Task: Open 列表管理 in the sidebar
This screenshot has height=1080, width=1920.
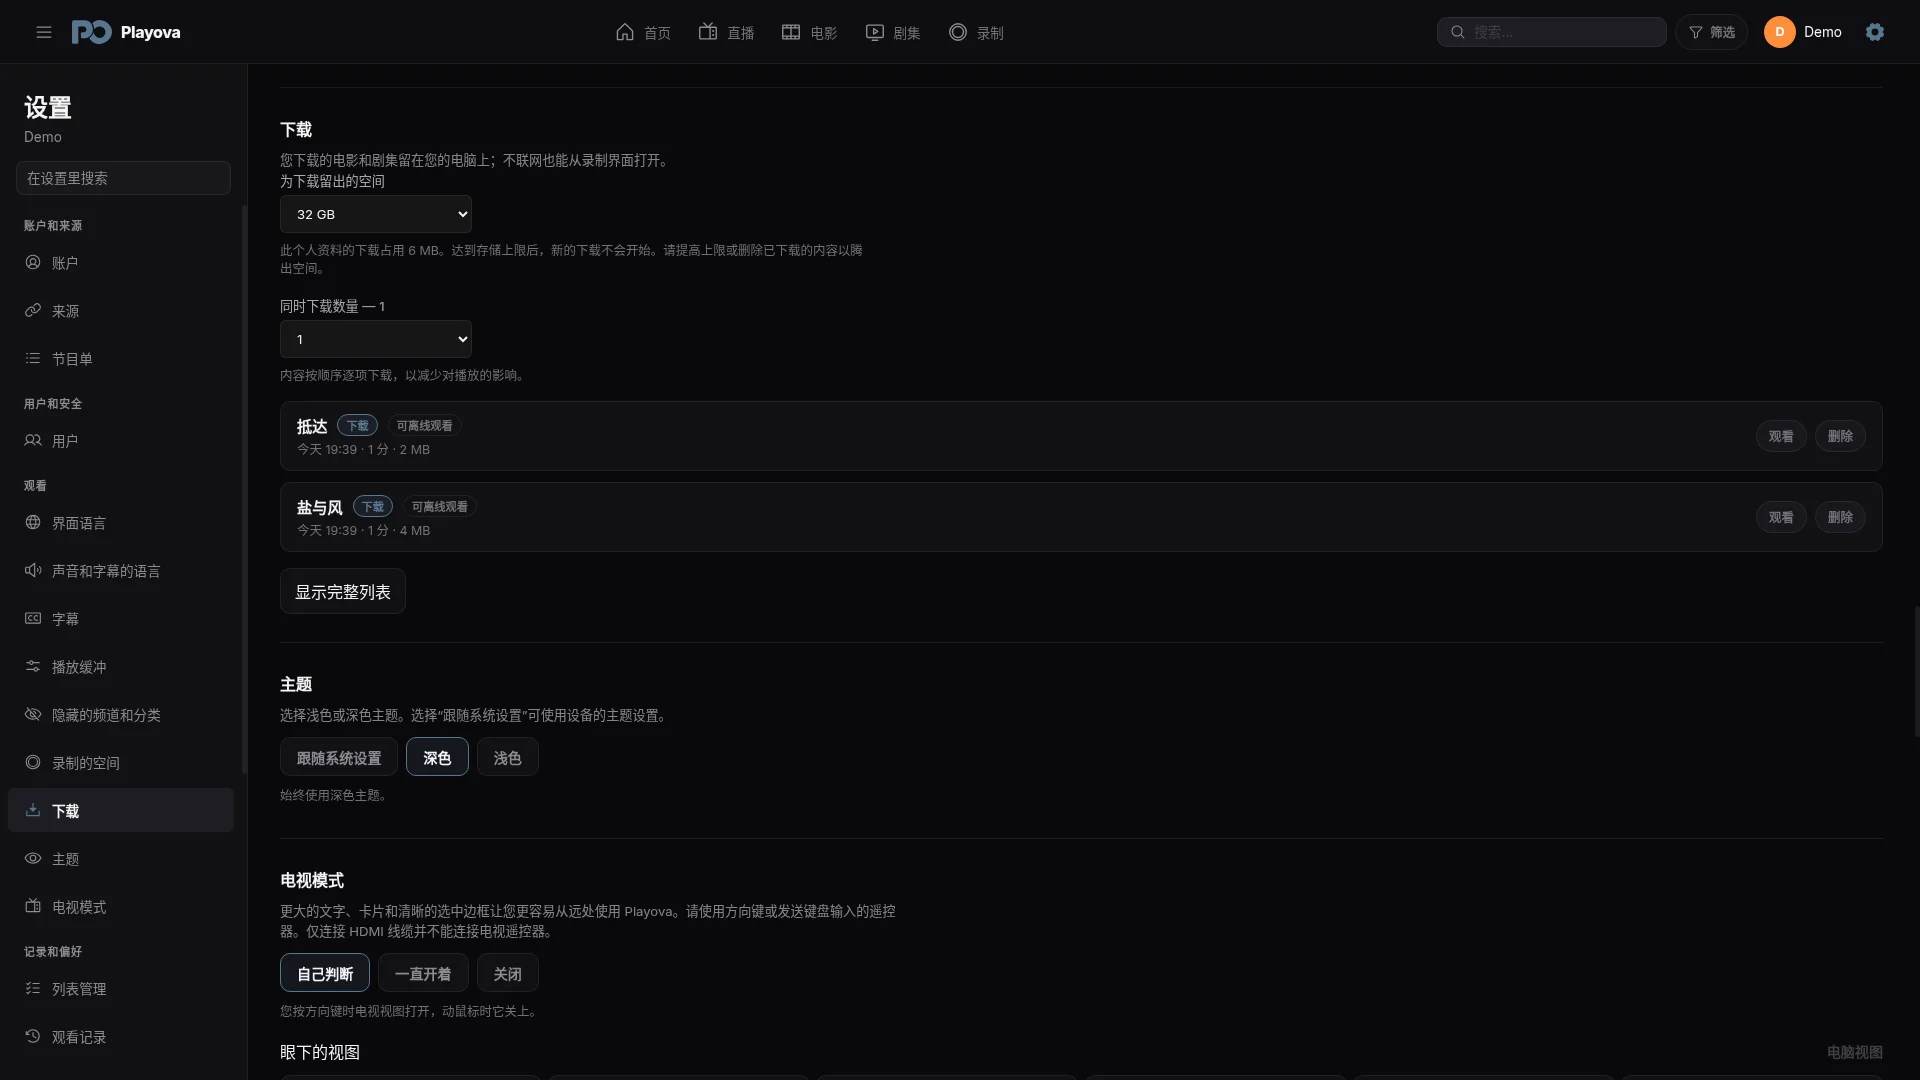Action: coord(121,988)
